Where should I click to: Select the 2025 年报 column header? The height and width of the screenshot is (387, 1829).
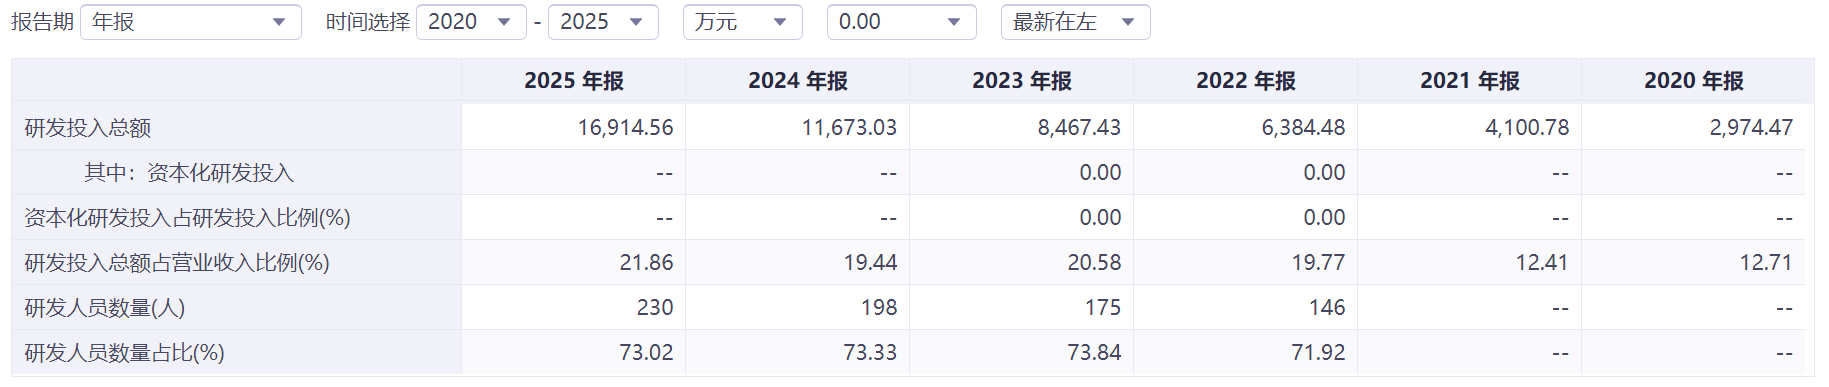(574, 81)
